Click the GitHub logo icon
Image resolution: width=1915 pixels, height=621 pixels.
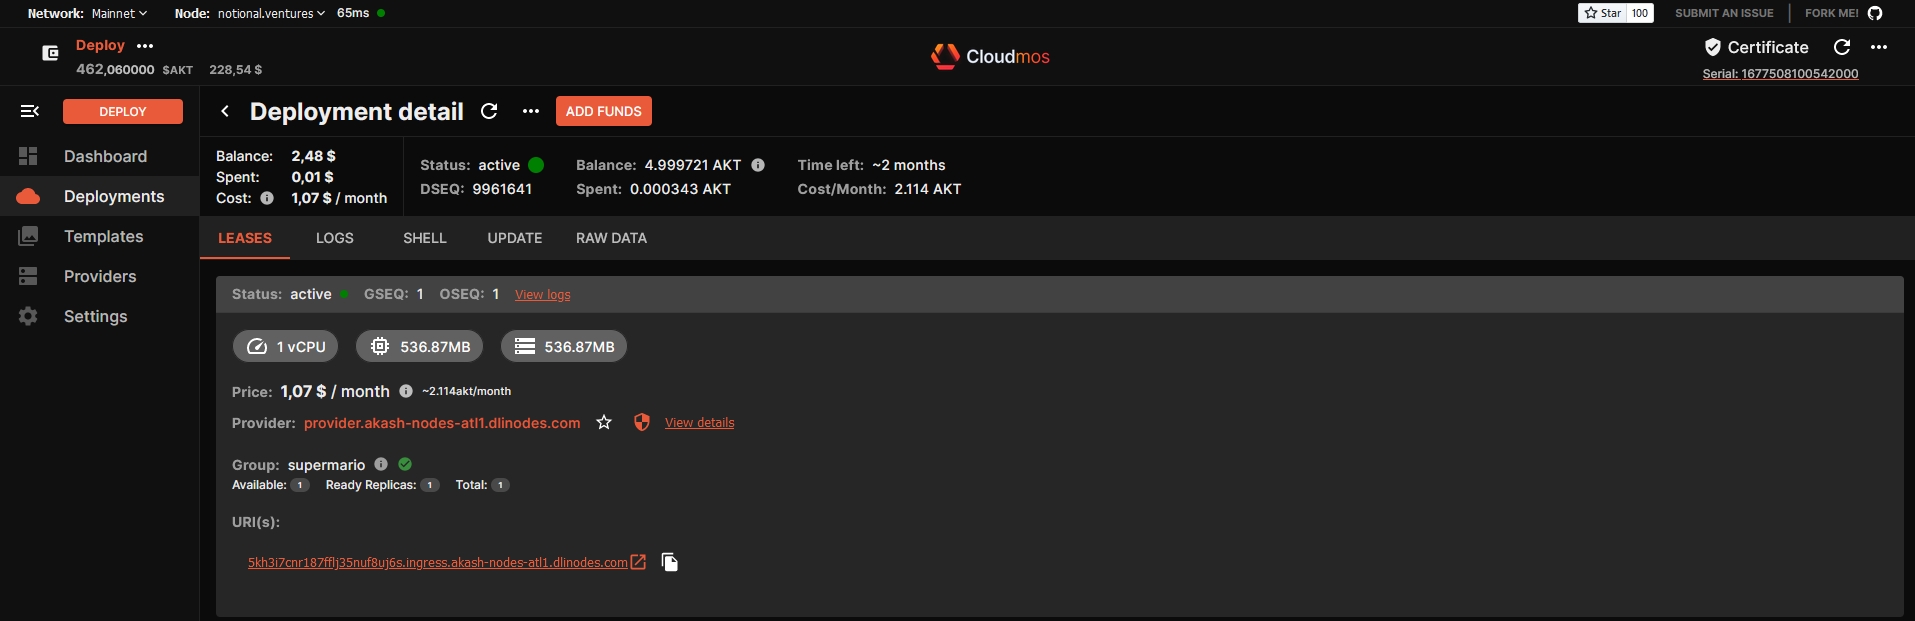point(1875,13)
